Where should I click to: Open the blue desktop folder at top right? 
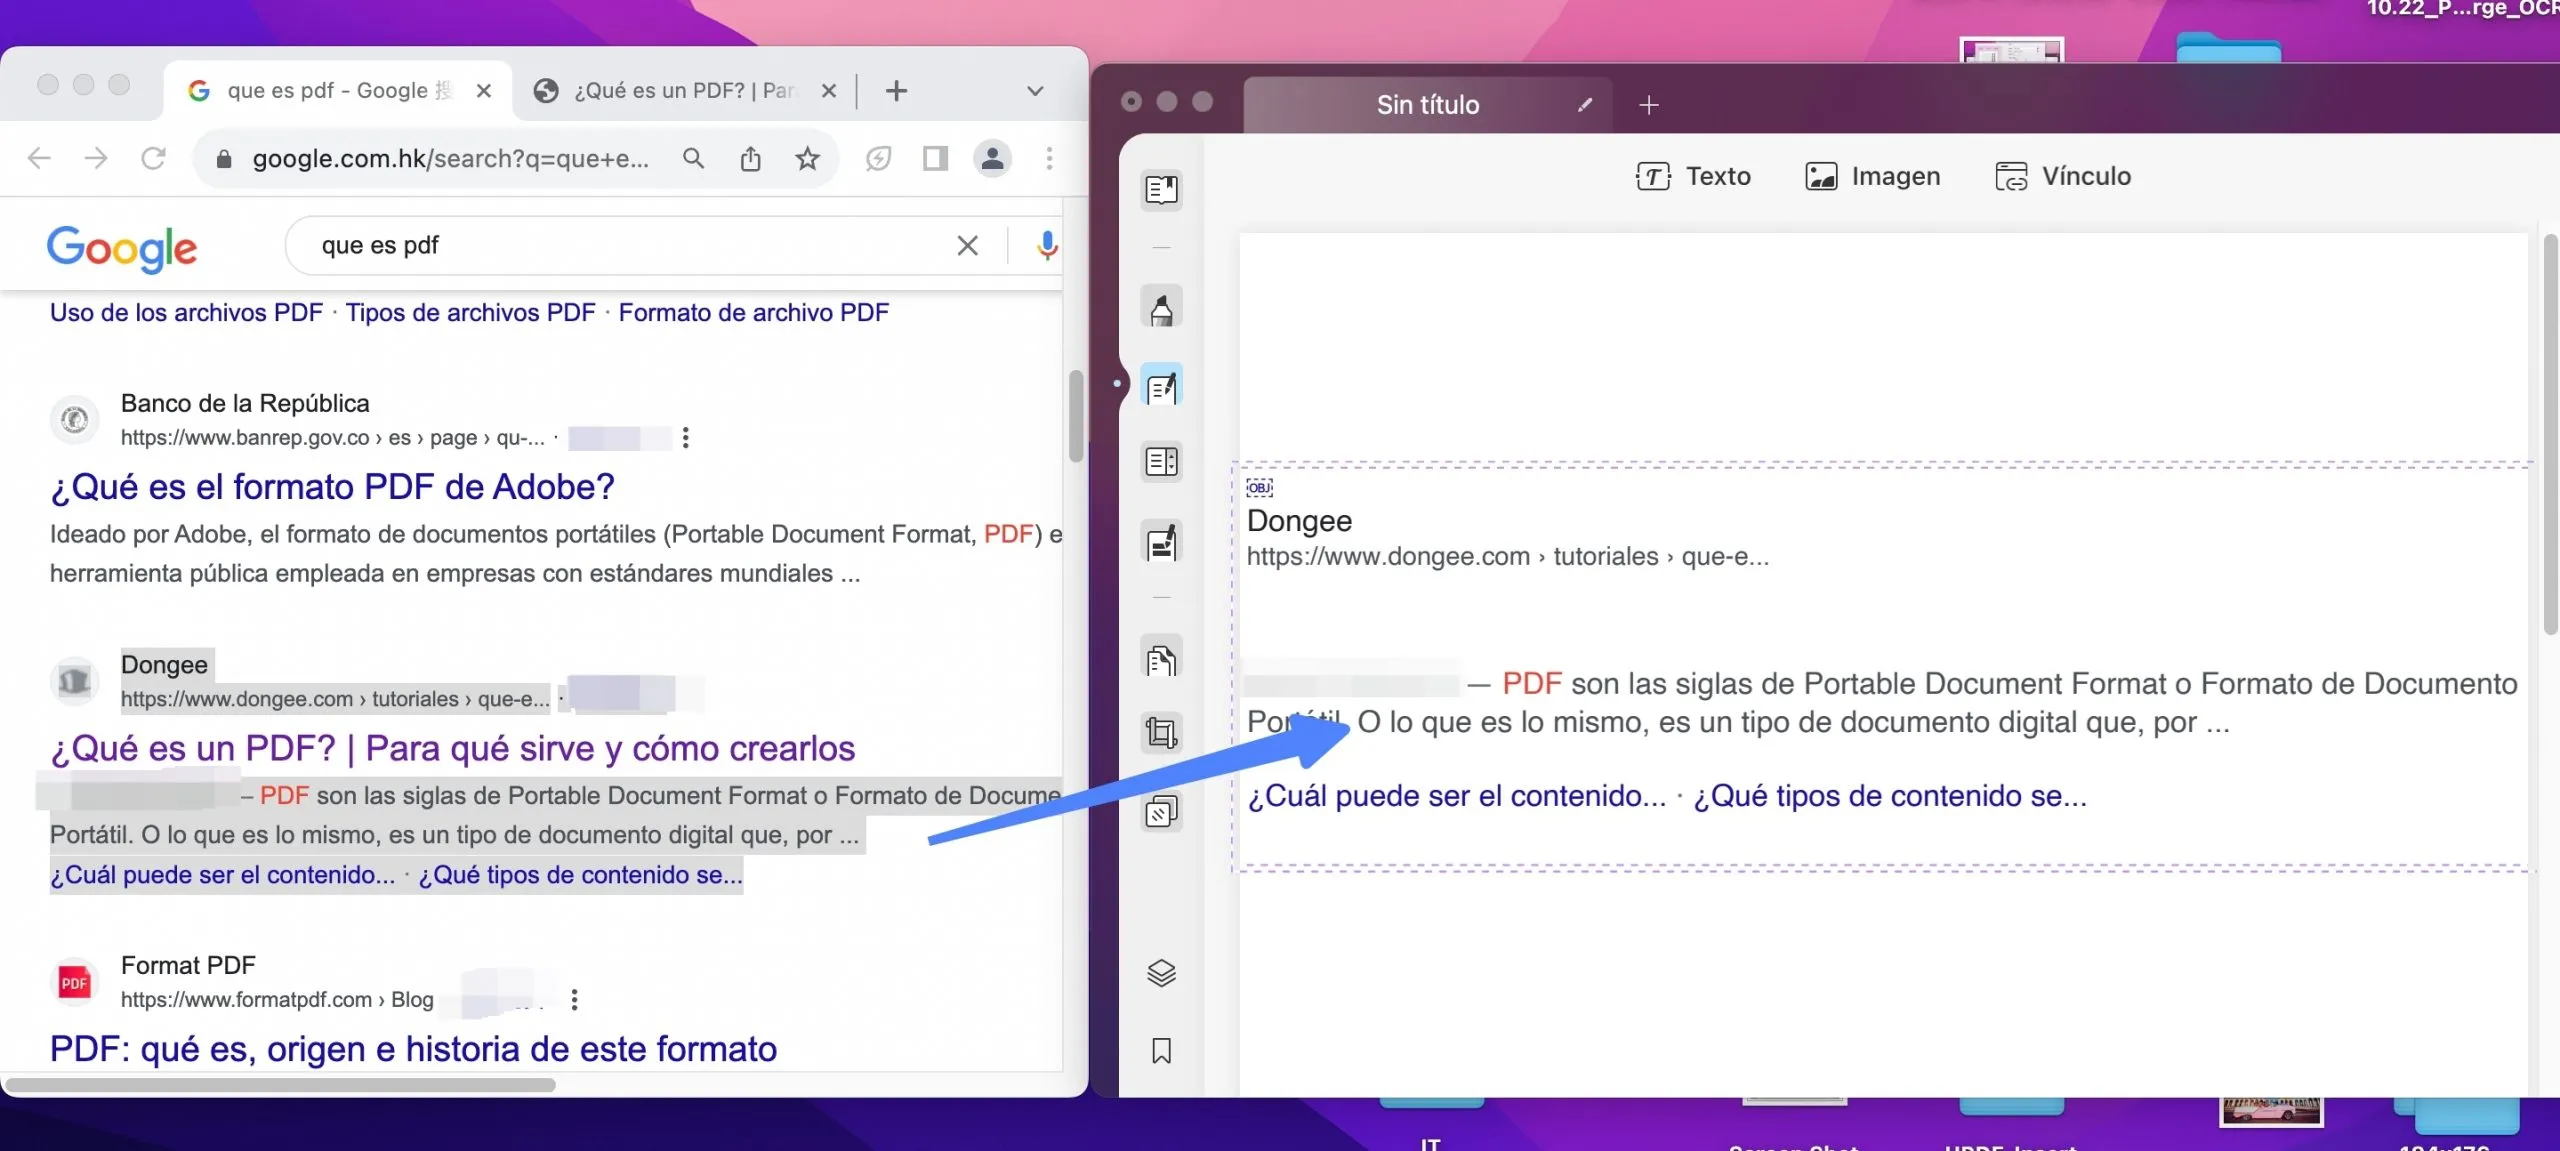coord(2228,48)
